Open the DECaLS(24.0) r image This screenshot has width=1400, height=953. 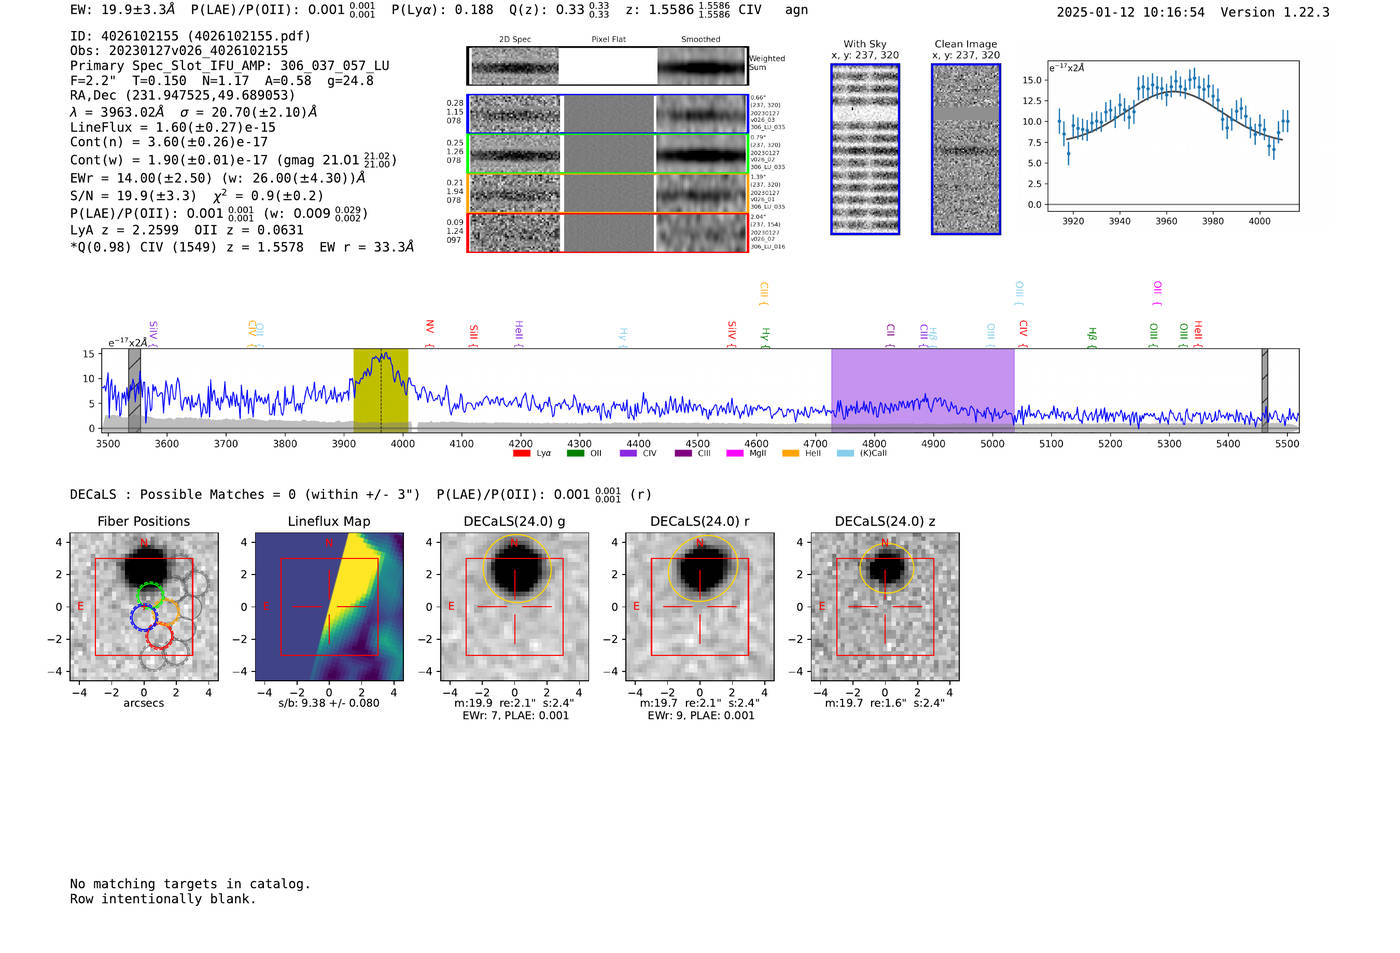coord(699,606)
